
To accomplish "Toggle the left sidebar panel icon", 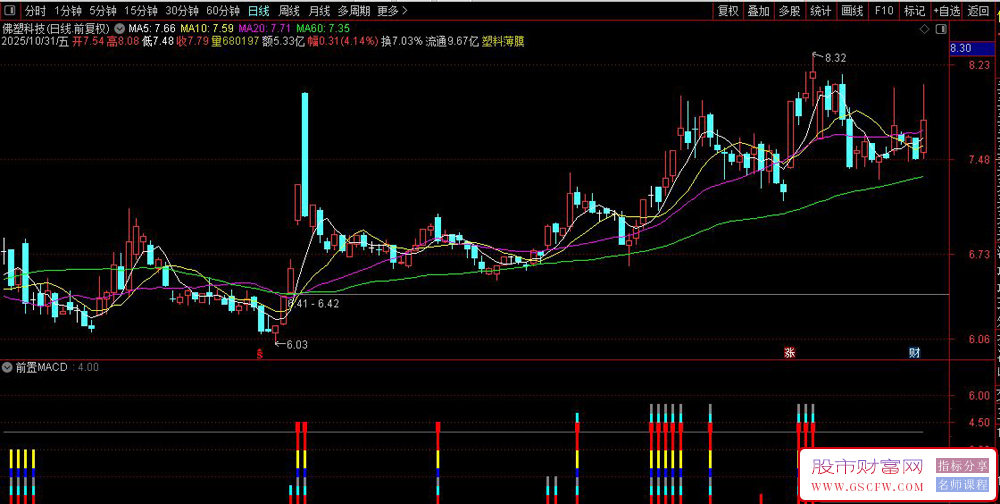I will point(10,11).
